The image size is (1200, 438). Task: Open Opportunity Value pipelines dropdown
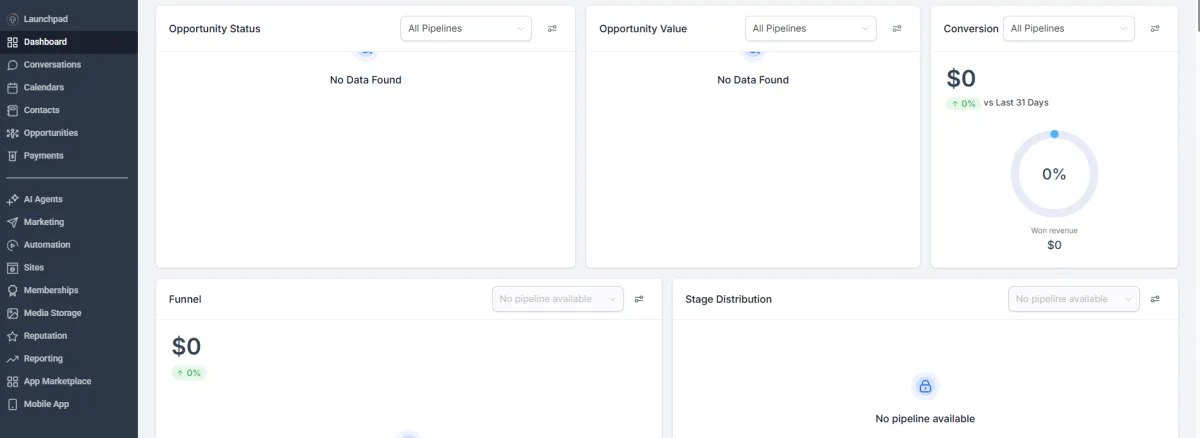[x=810, y=29]
